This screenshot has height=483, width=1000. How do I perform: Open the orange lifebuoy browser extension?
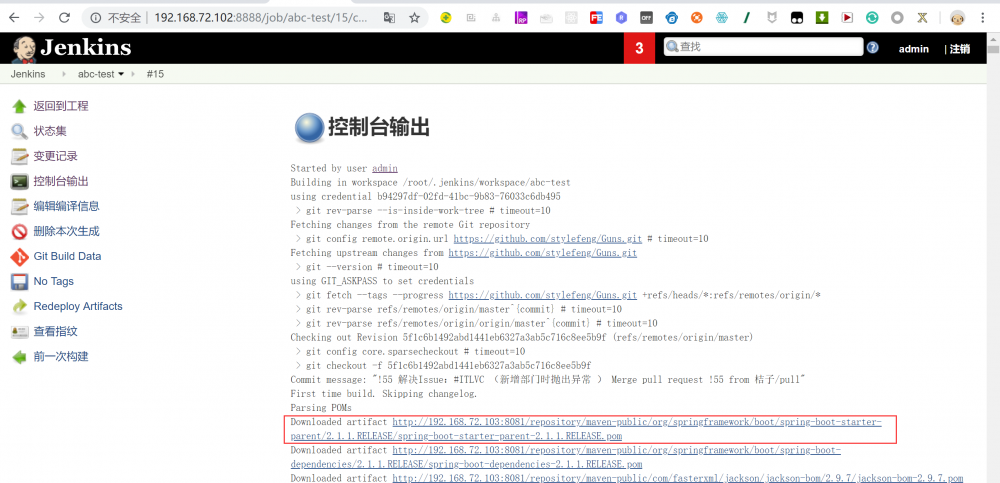696,18
